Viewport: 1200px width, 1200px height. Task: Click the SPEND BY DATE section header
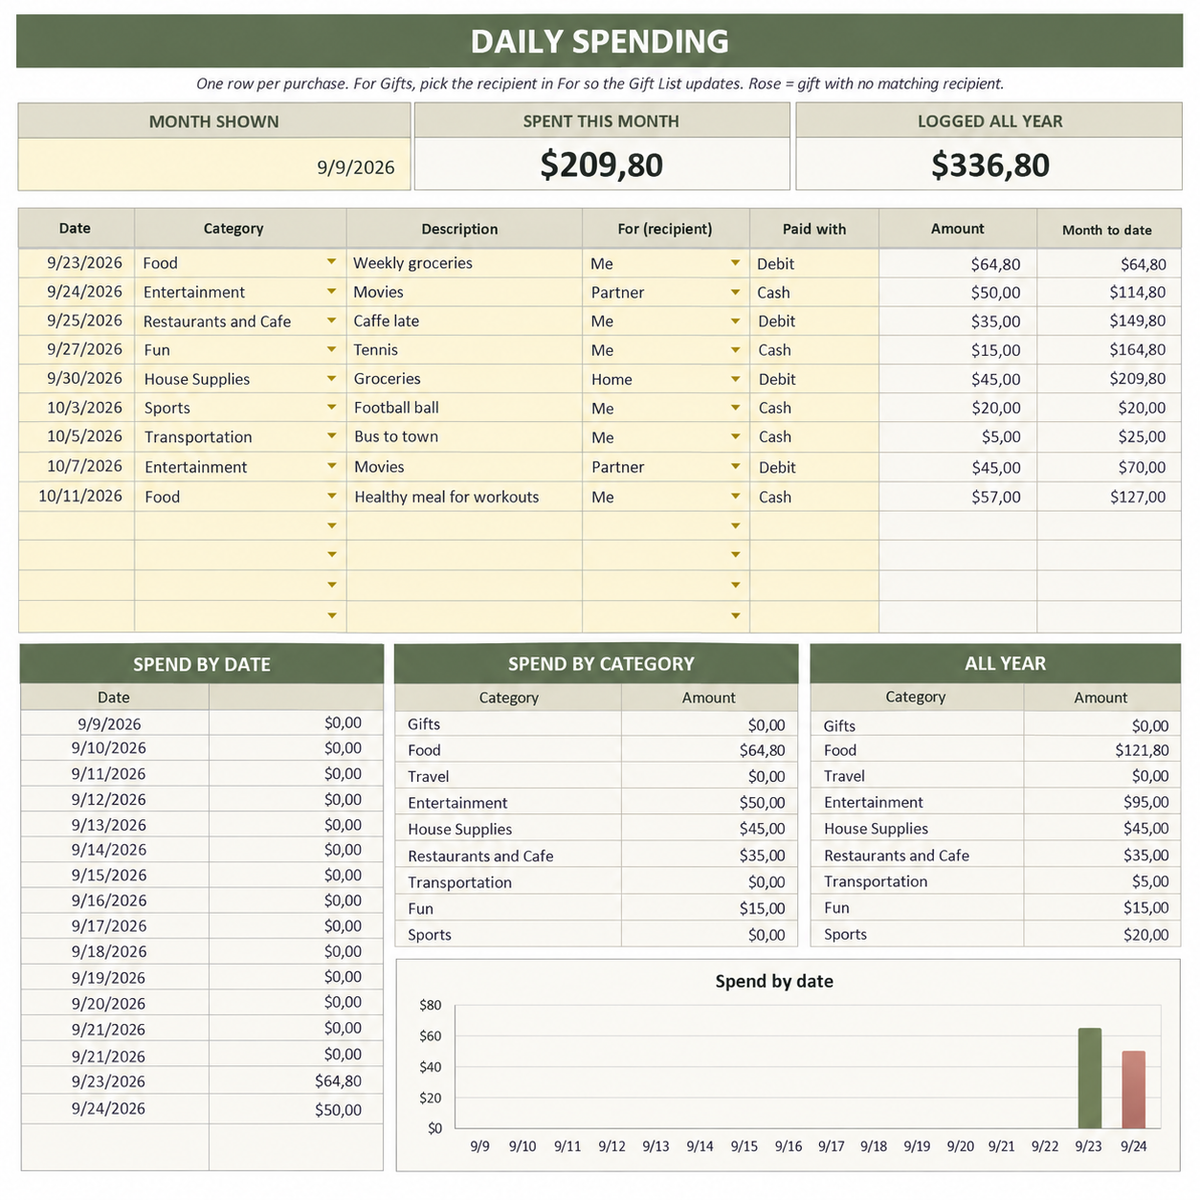(202, 664)
